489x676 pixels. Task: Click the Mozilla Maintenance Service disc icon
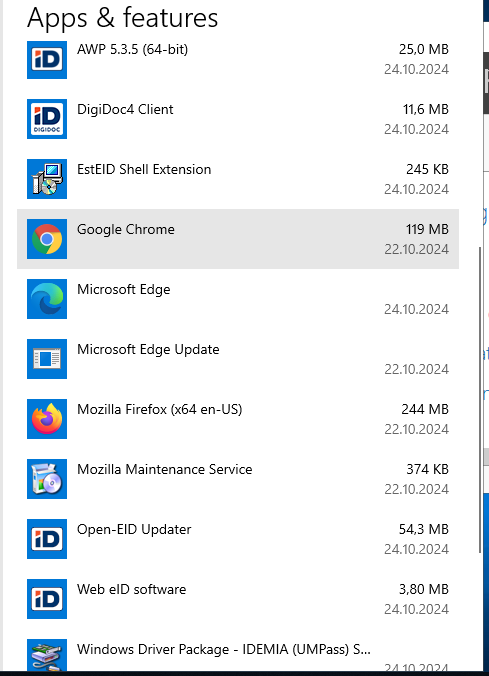[x=47, y=479]
